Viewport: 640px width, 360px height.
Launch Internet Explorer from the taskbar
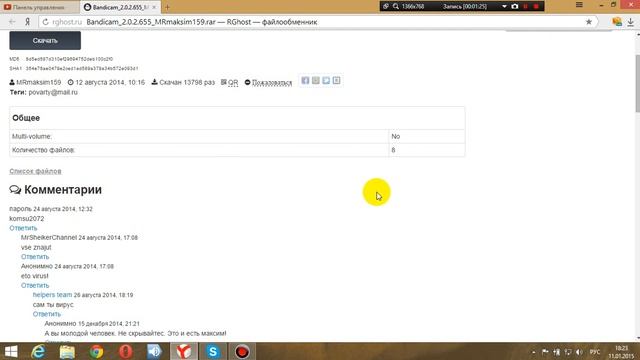coord(38,351)
